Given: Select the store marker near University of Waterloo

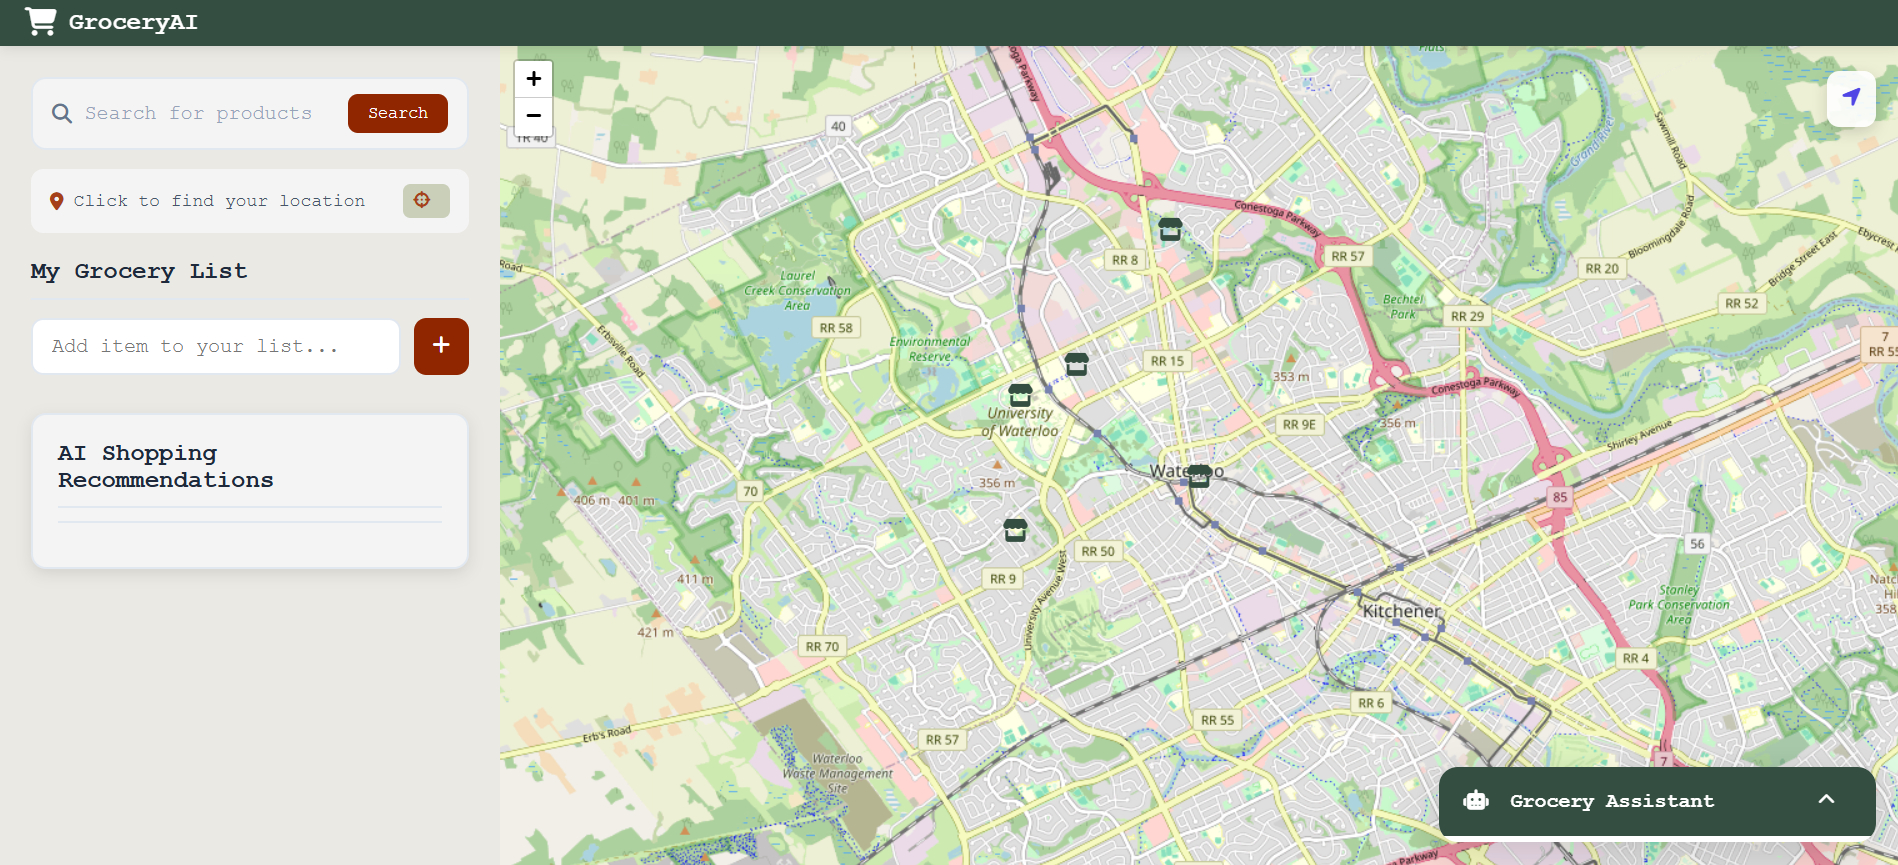Looking at the screenshot, I should 1020,395.
